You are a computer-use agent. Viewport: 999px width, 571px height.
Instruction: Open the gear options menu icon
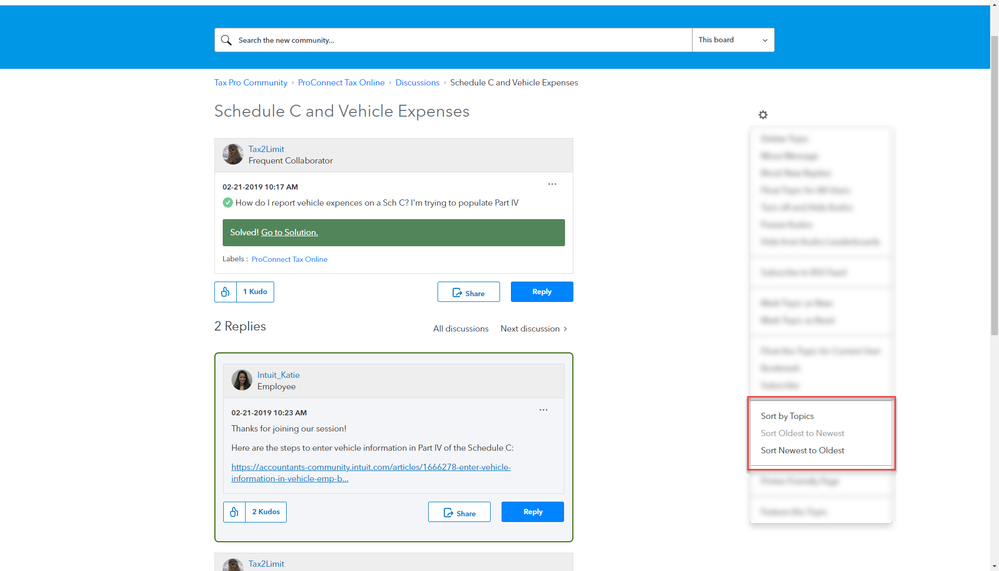click(763, 115)
